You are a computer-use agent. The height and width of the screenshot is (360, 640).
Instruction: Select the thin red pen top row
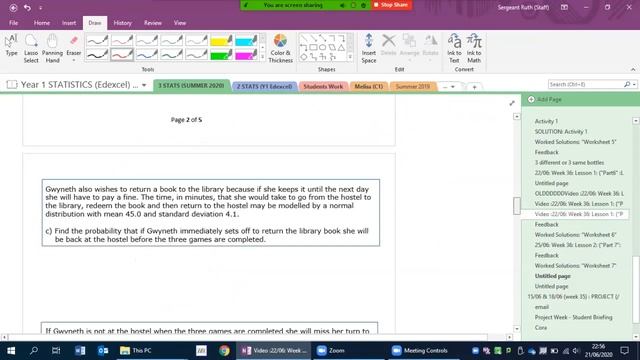coord(122,40)
